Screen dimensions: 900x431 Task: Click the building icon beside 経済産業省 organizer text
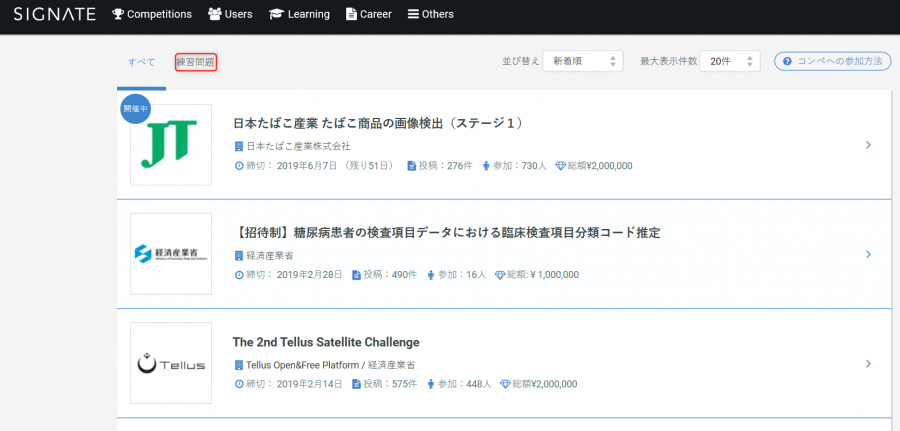[239, 255]
